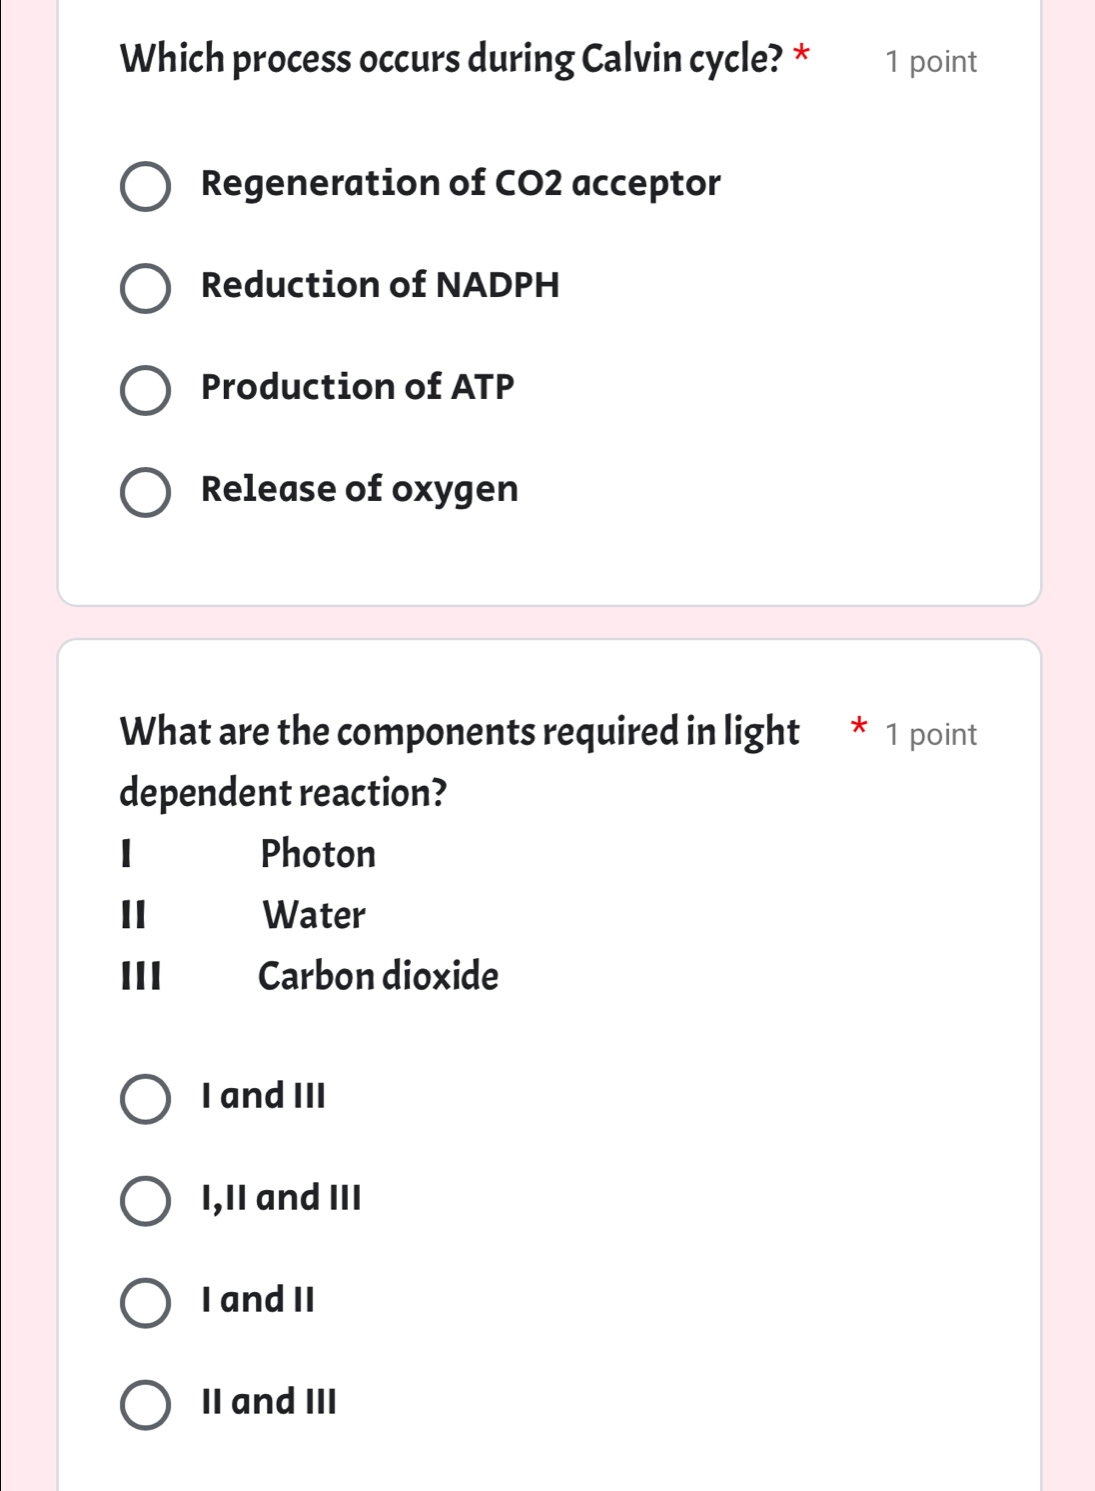Screen dimensions: 1095x1491
Task: Click the "Release of oxygen" label text
Action: [359, 489]
